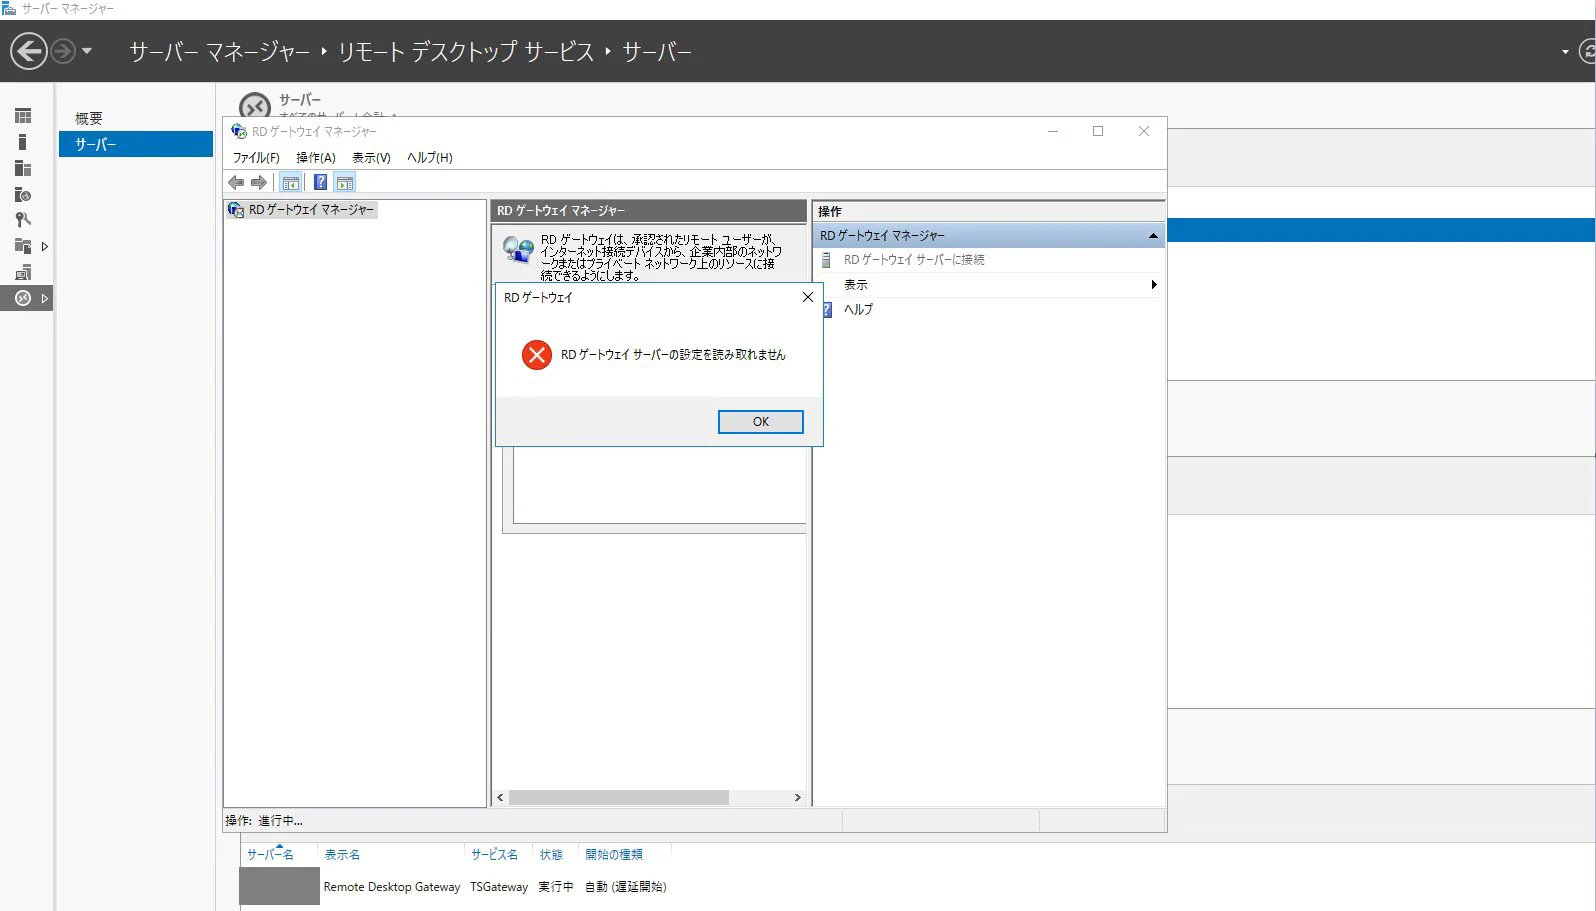Close the RD ゲートウェイ error dialog
This screenshot has width=1596, height=911.
808,297
